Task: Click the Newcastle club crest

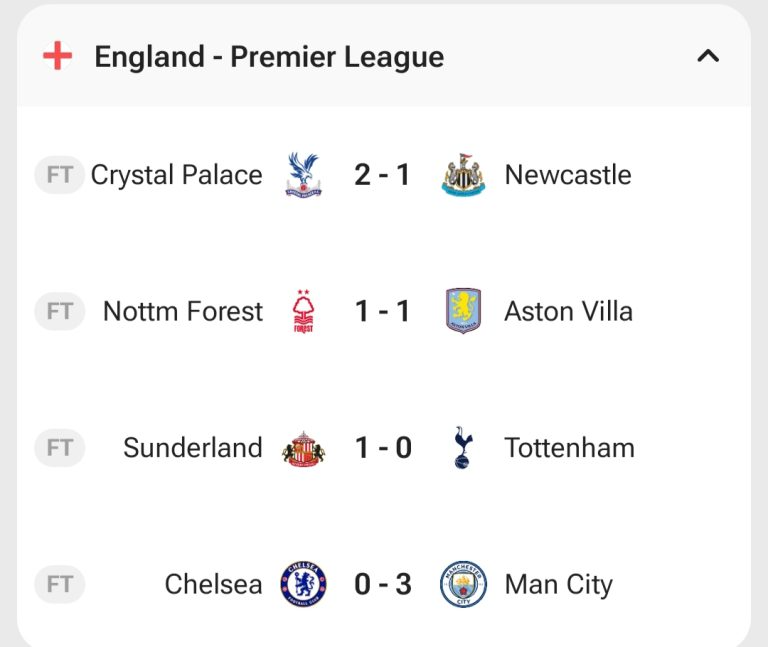Action: tap(463, 175)
